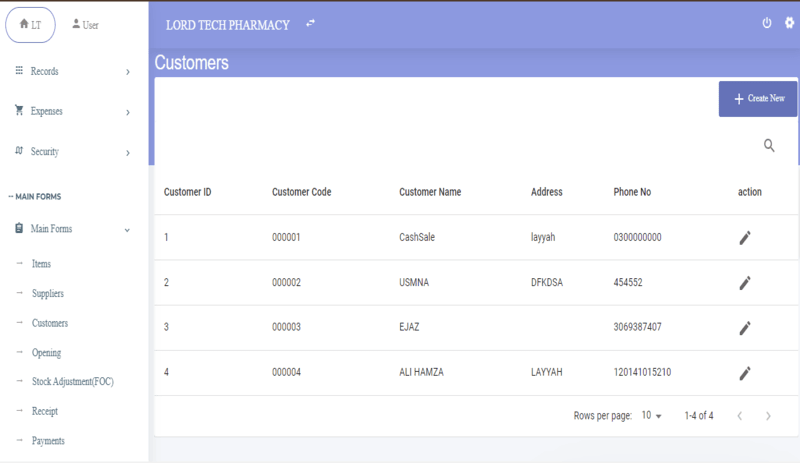Expand the Records menu

tap(72, 71)
